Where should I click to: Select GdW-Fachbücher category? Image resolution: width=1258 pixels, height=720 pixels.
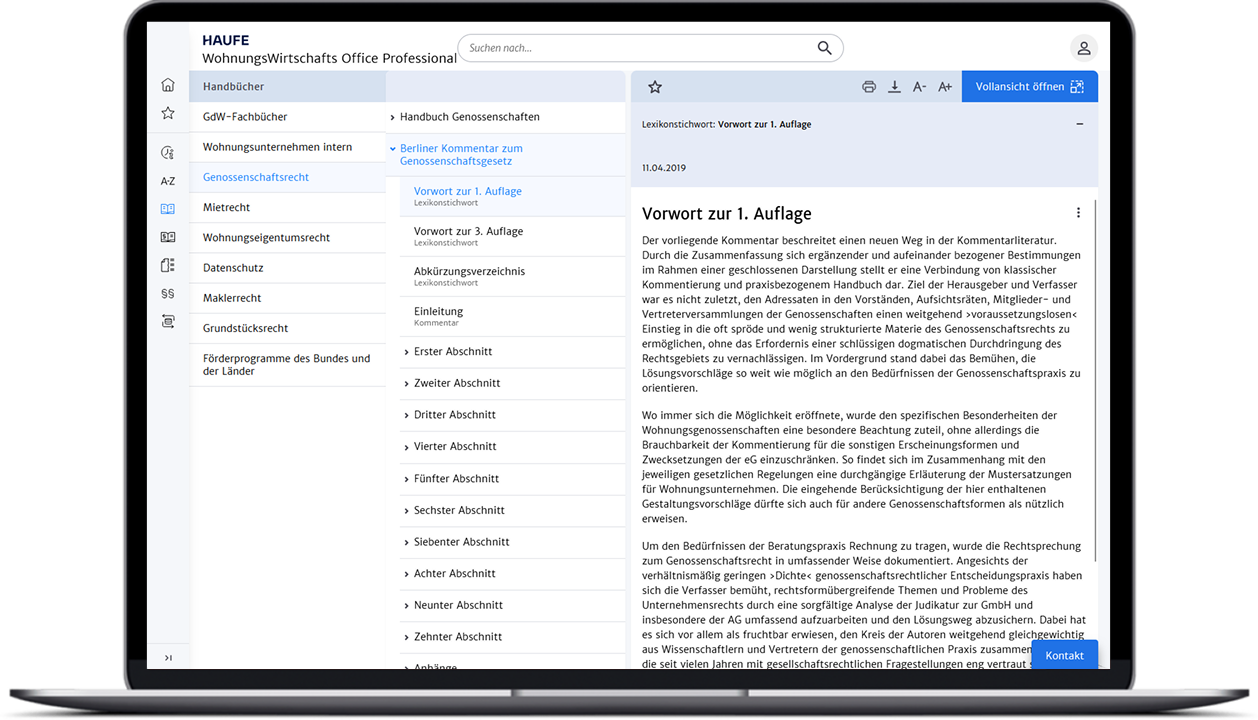click(x=287, y=117)
